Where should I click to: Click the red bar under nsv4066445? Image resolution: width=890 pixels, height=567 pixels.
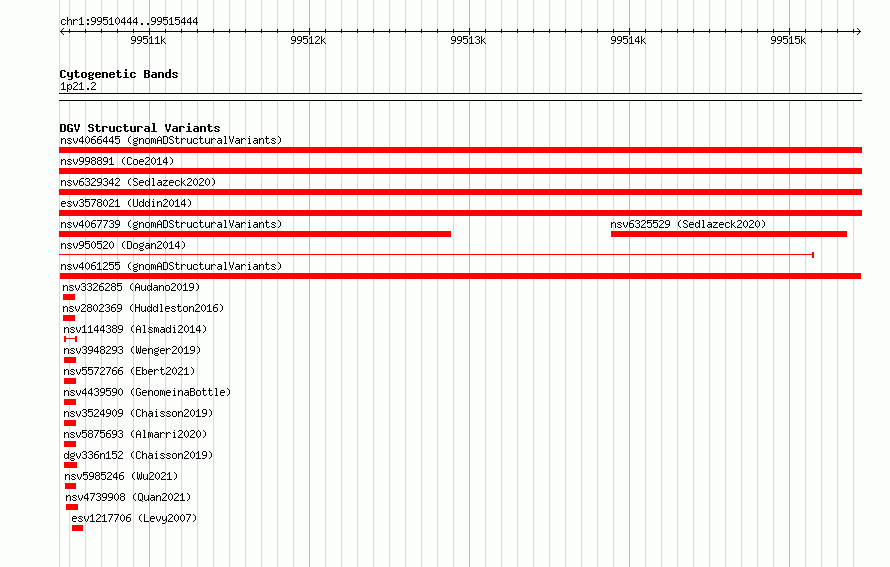[460, 150]
